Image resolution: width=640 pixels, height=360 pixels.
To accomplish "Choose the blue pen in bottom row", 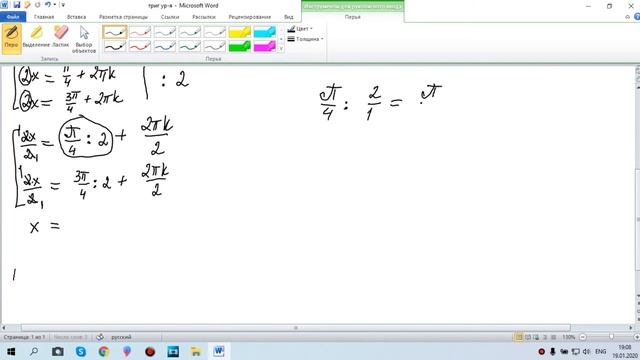I will (165, 46).
